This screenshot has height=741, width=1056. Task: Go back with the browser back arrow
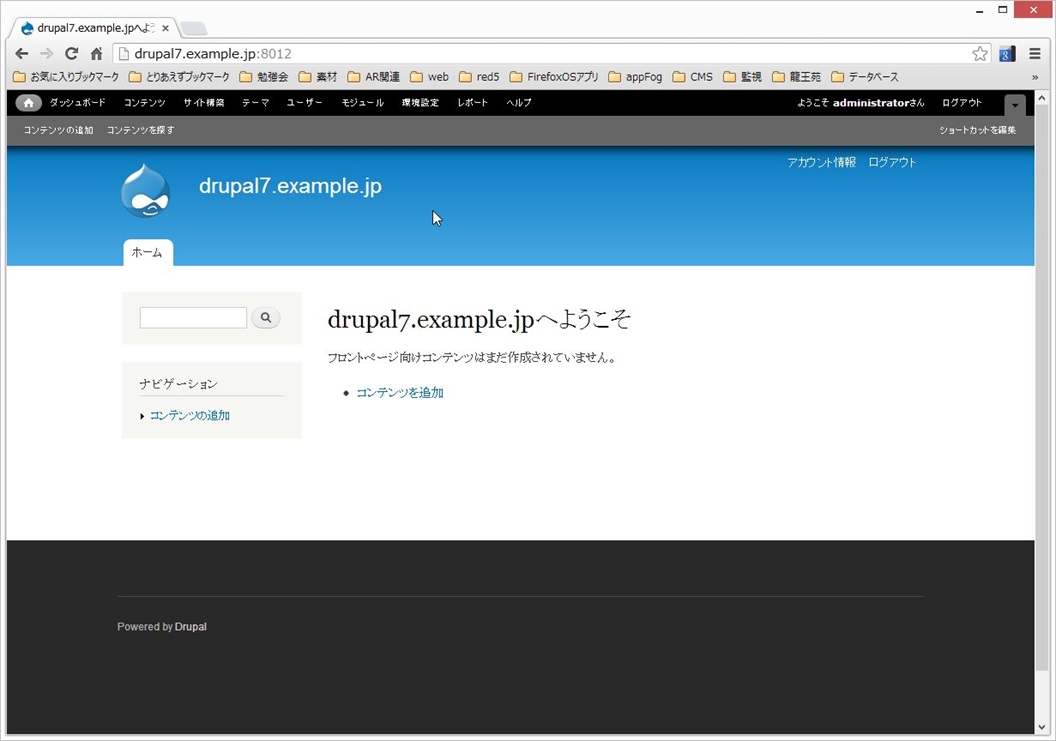coord(22,54)
